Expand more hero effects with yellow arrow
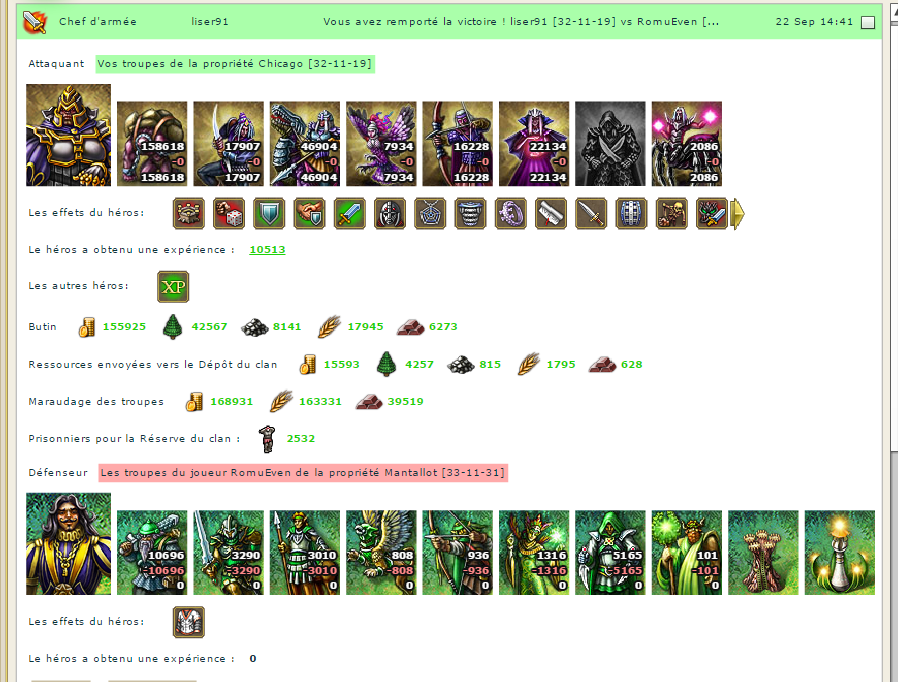This screenshot has width=898, height=682. click(x=738, y=214)
